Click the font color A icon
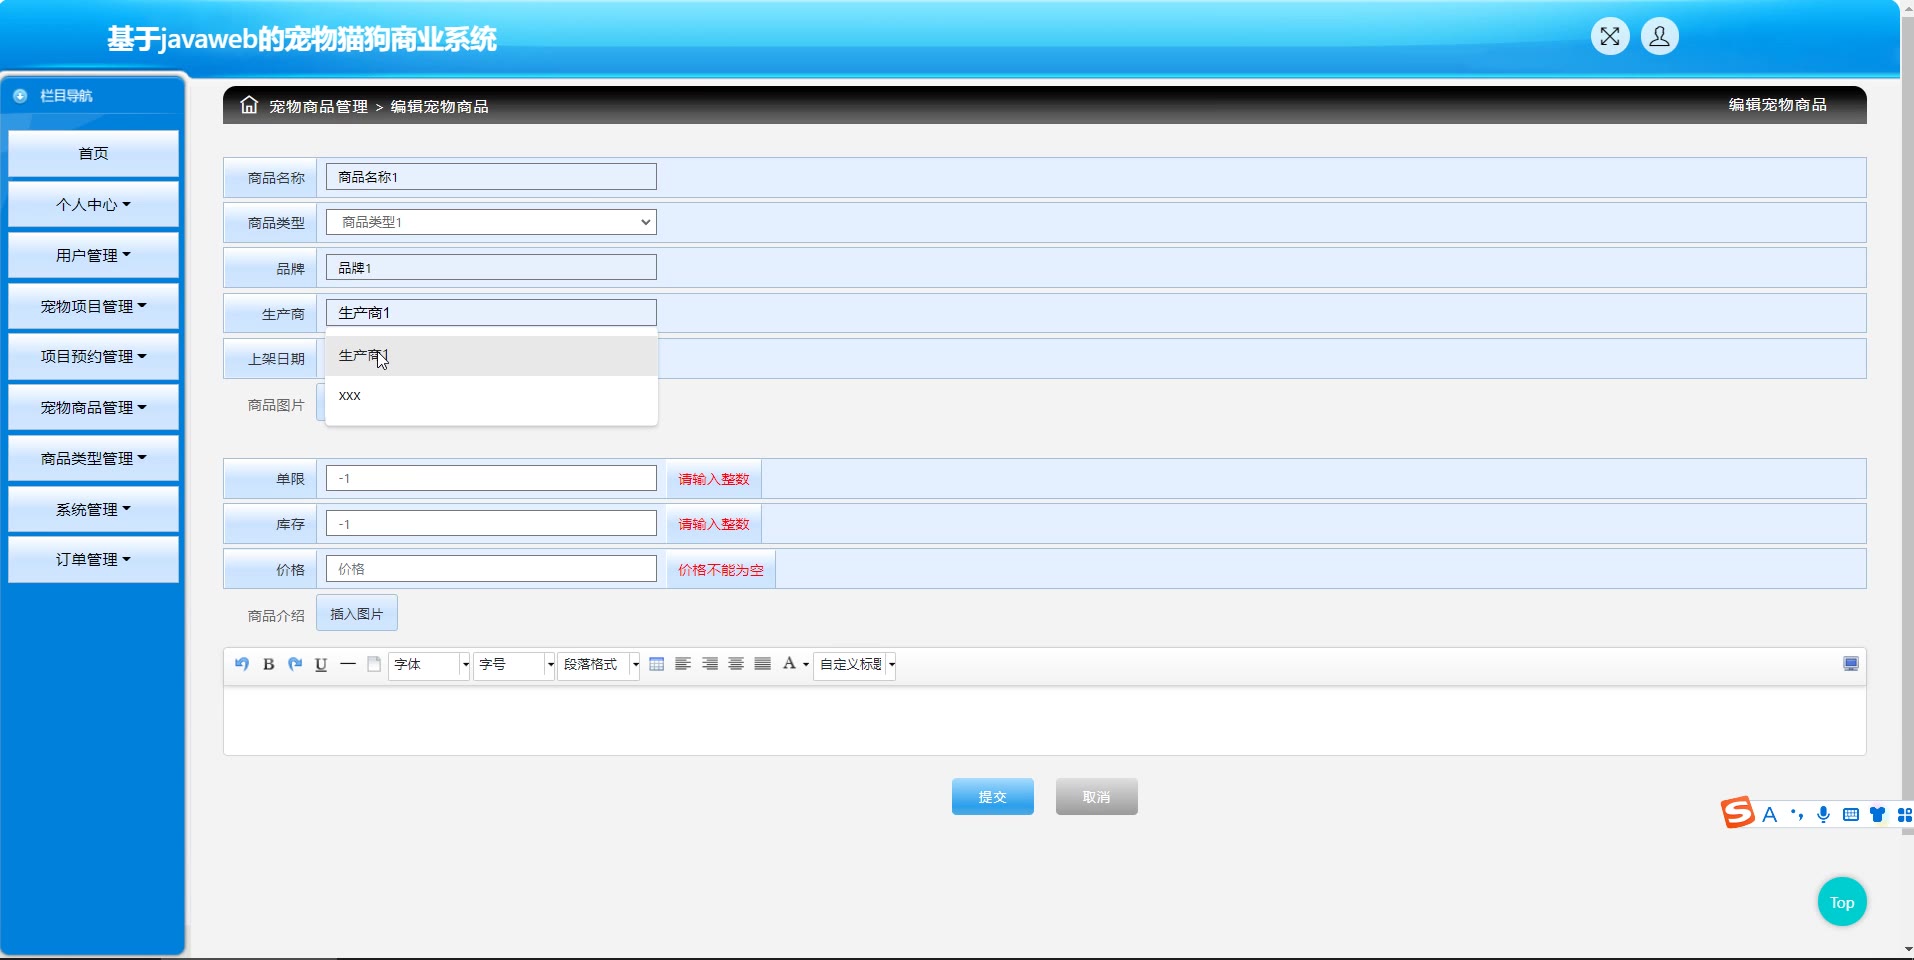This screenshot has height=960, width=1914. 789,664
